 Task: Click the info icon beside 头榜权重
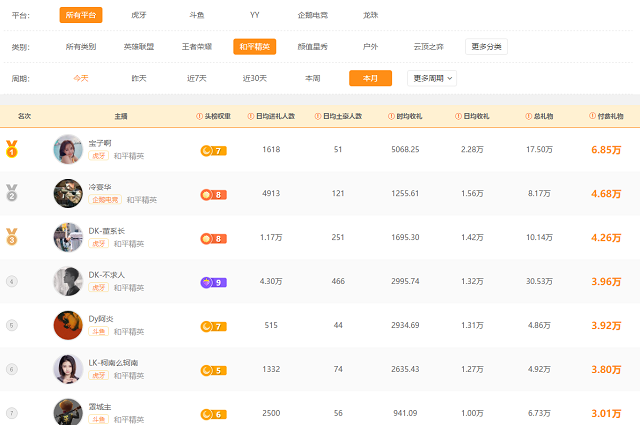point(198,116)
